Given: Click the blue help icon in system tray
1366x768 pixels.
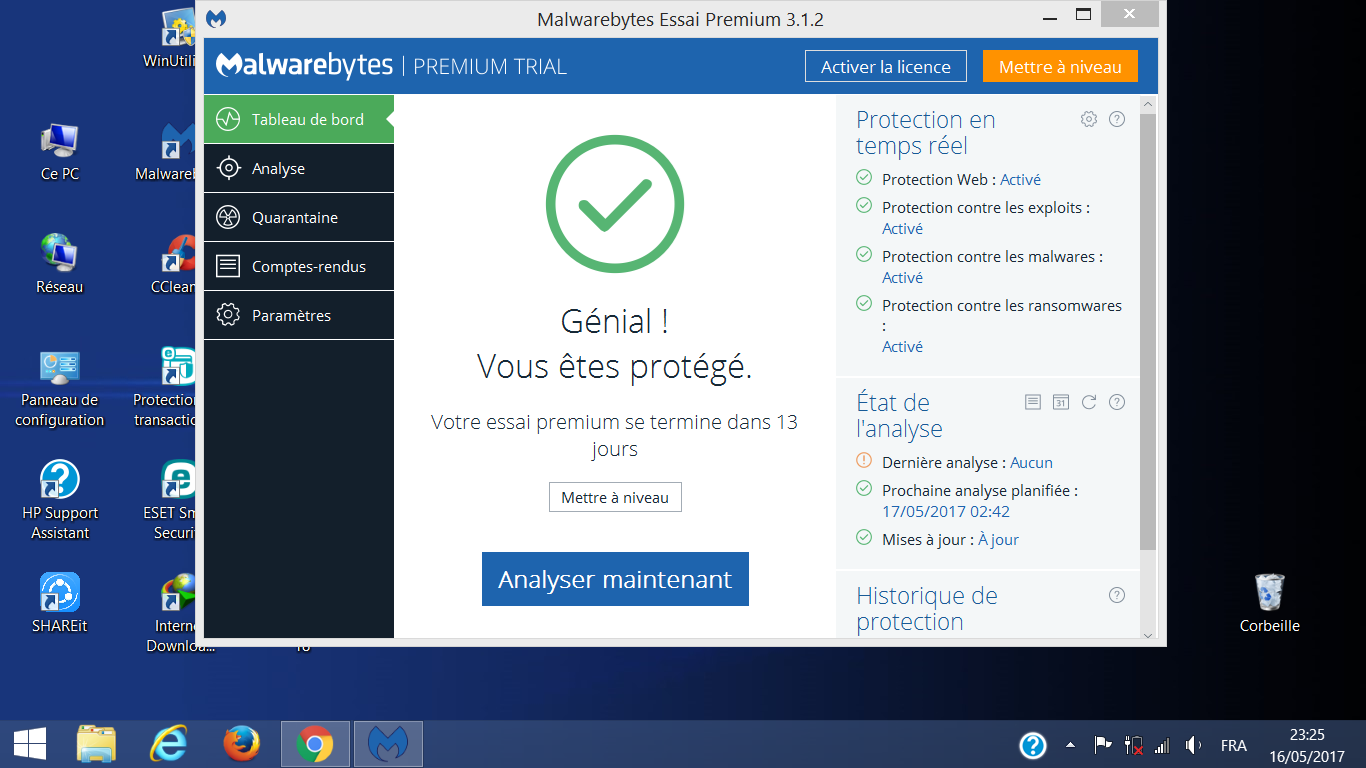Looking at the screenshot, I should pos(1033,745).
